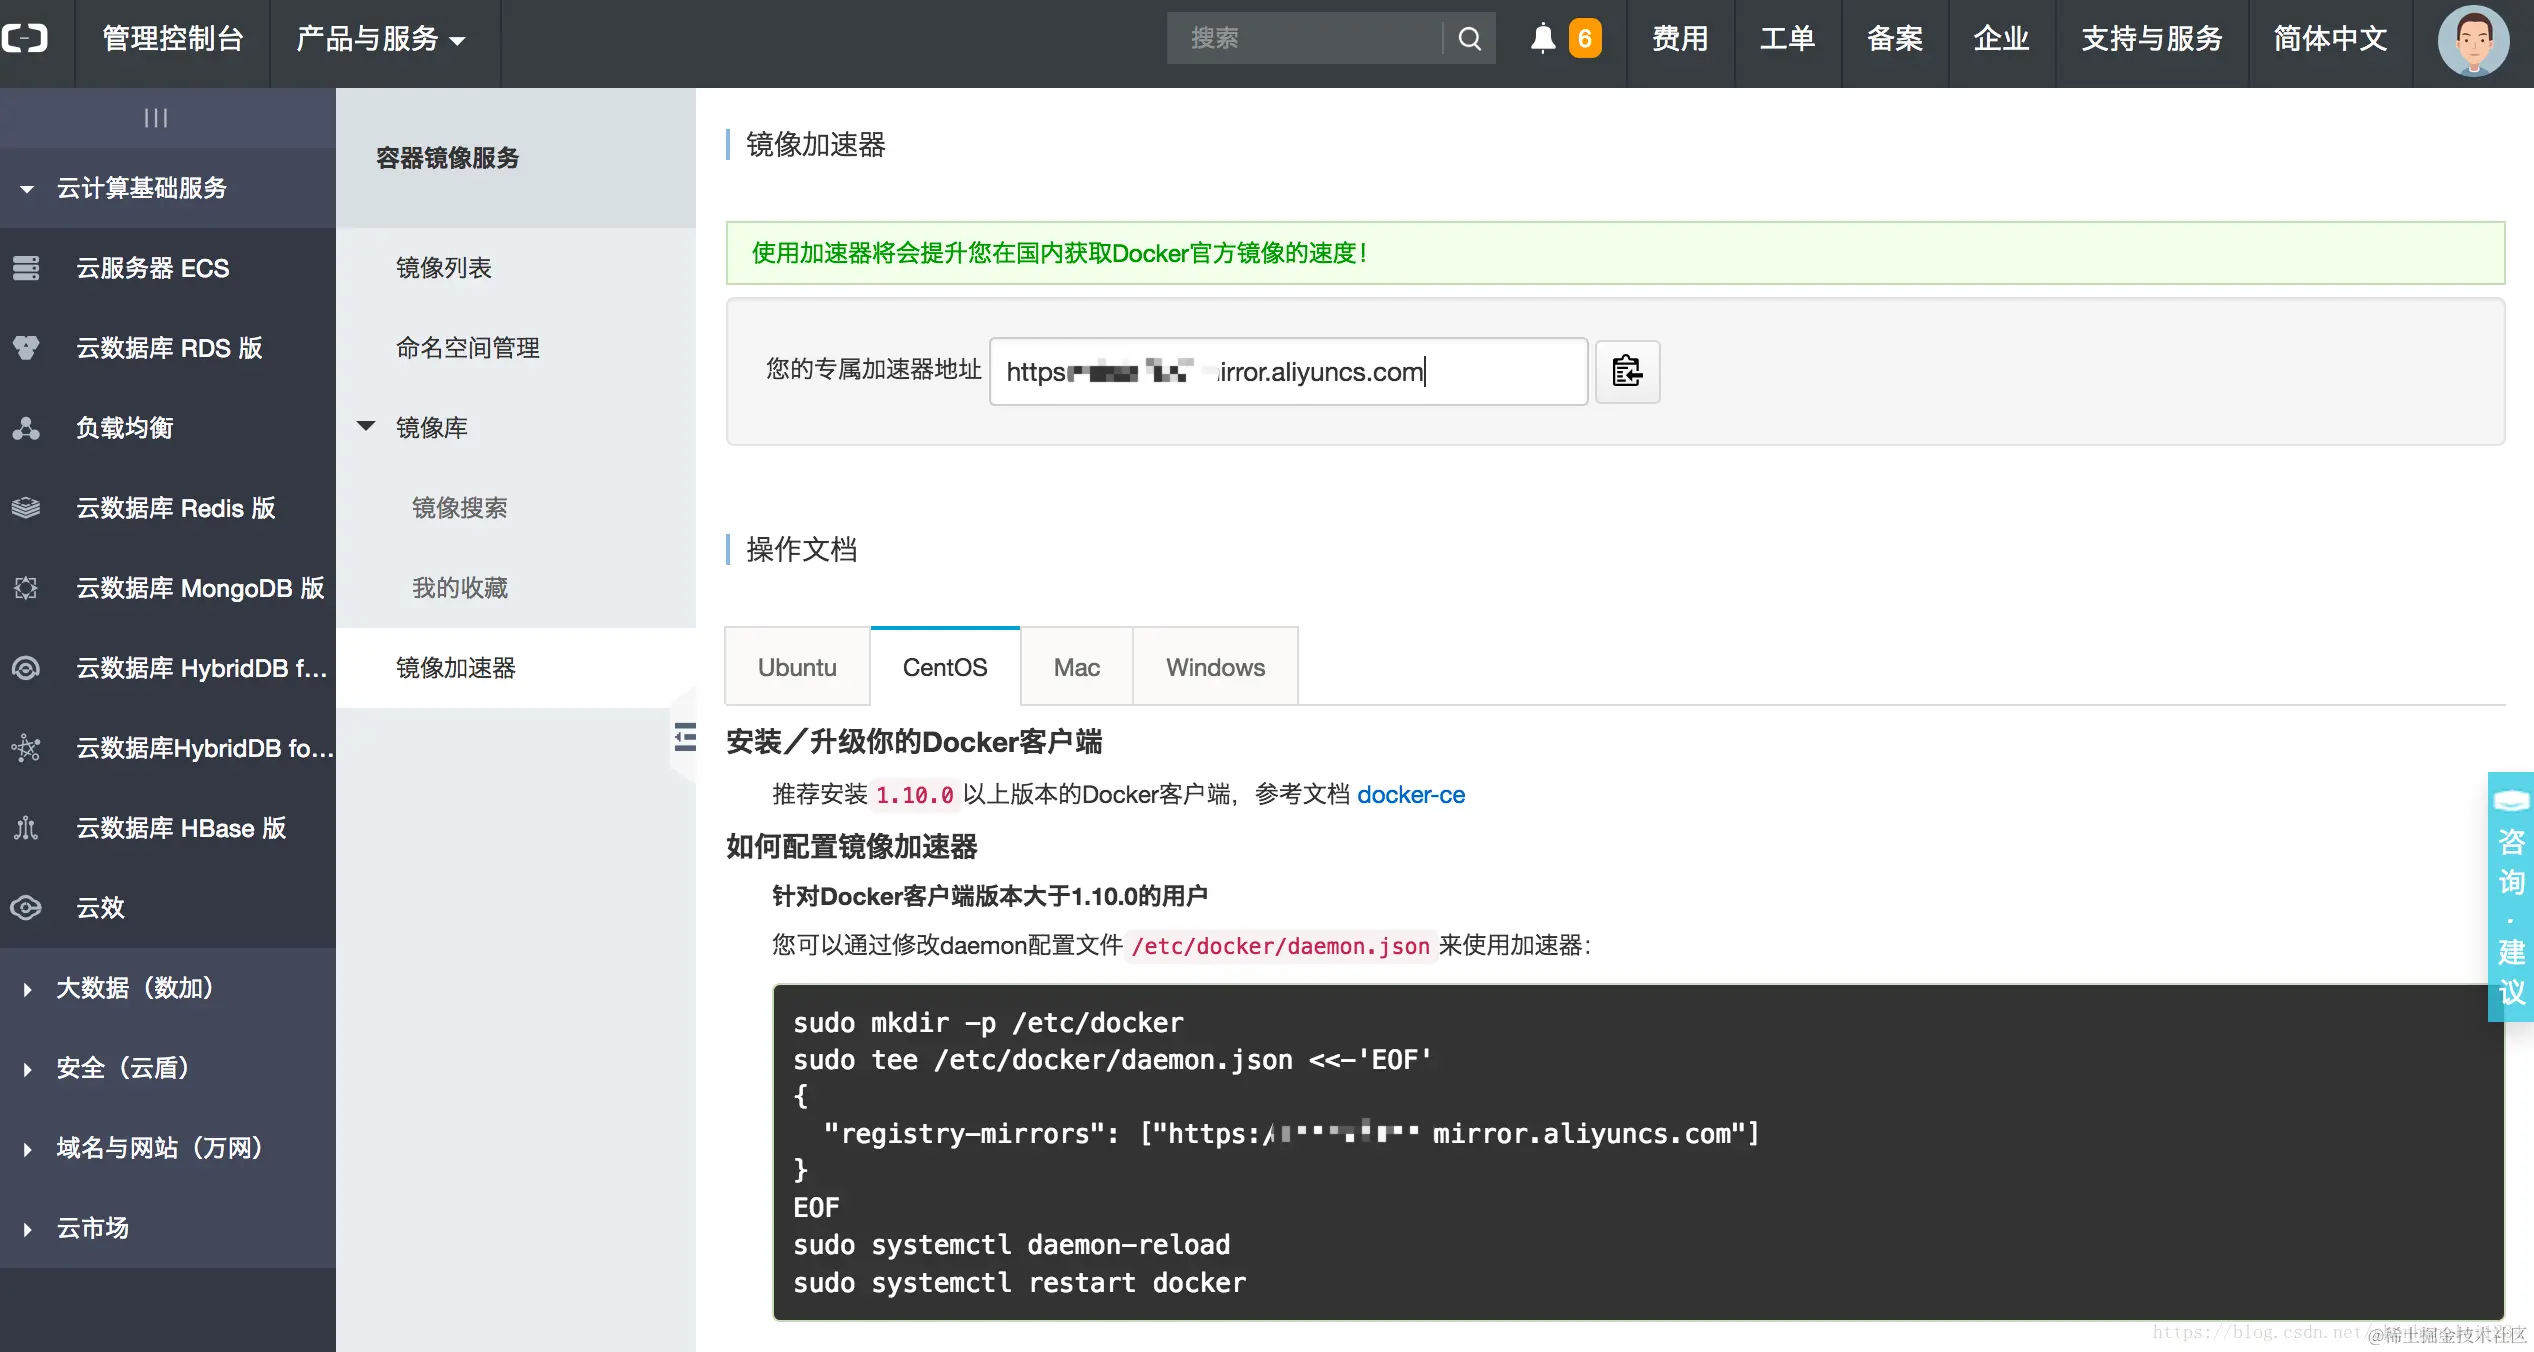Collapse the 镜像库 tree section
The image size is (2534, 1352).
pos(366,427)
